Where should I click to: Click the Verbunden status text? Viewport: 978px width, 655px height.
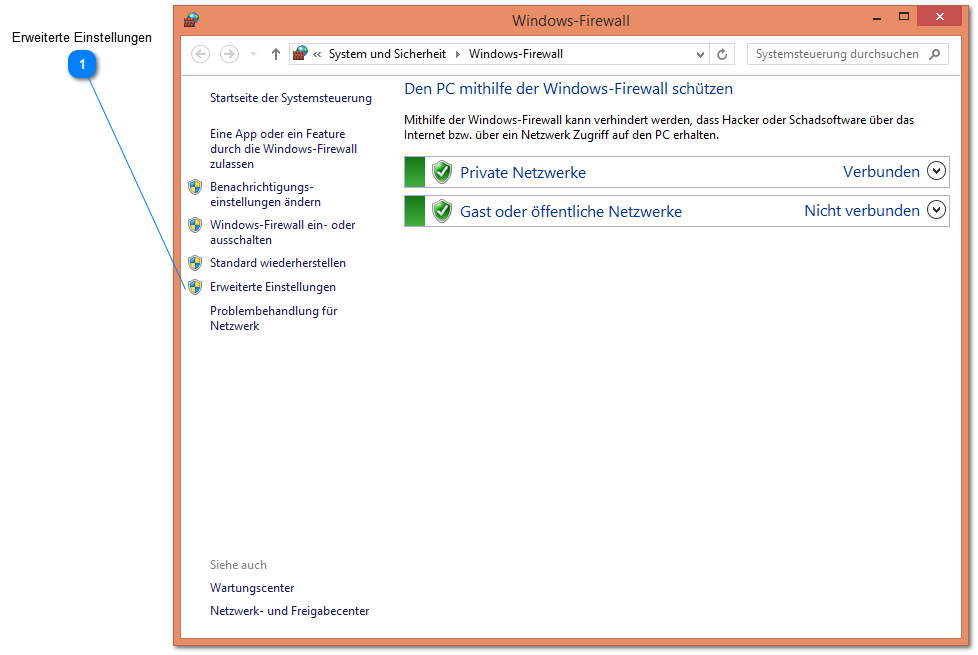(881, 172)
